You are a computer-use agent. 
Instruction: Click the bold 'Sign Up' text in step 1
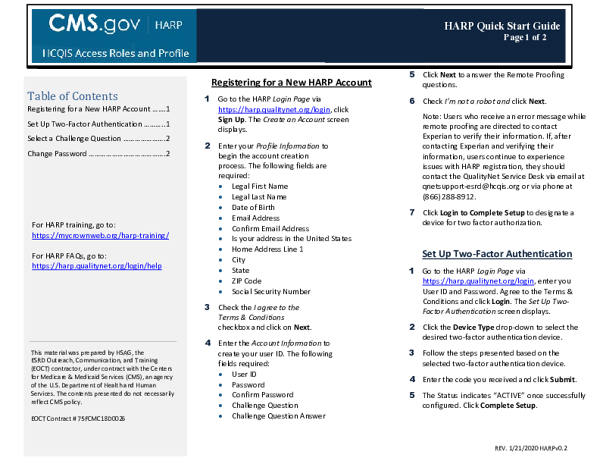[231, 120]
